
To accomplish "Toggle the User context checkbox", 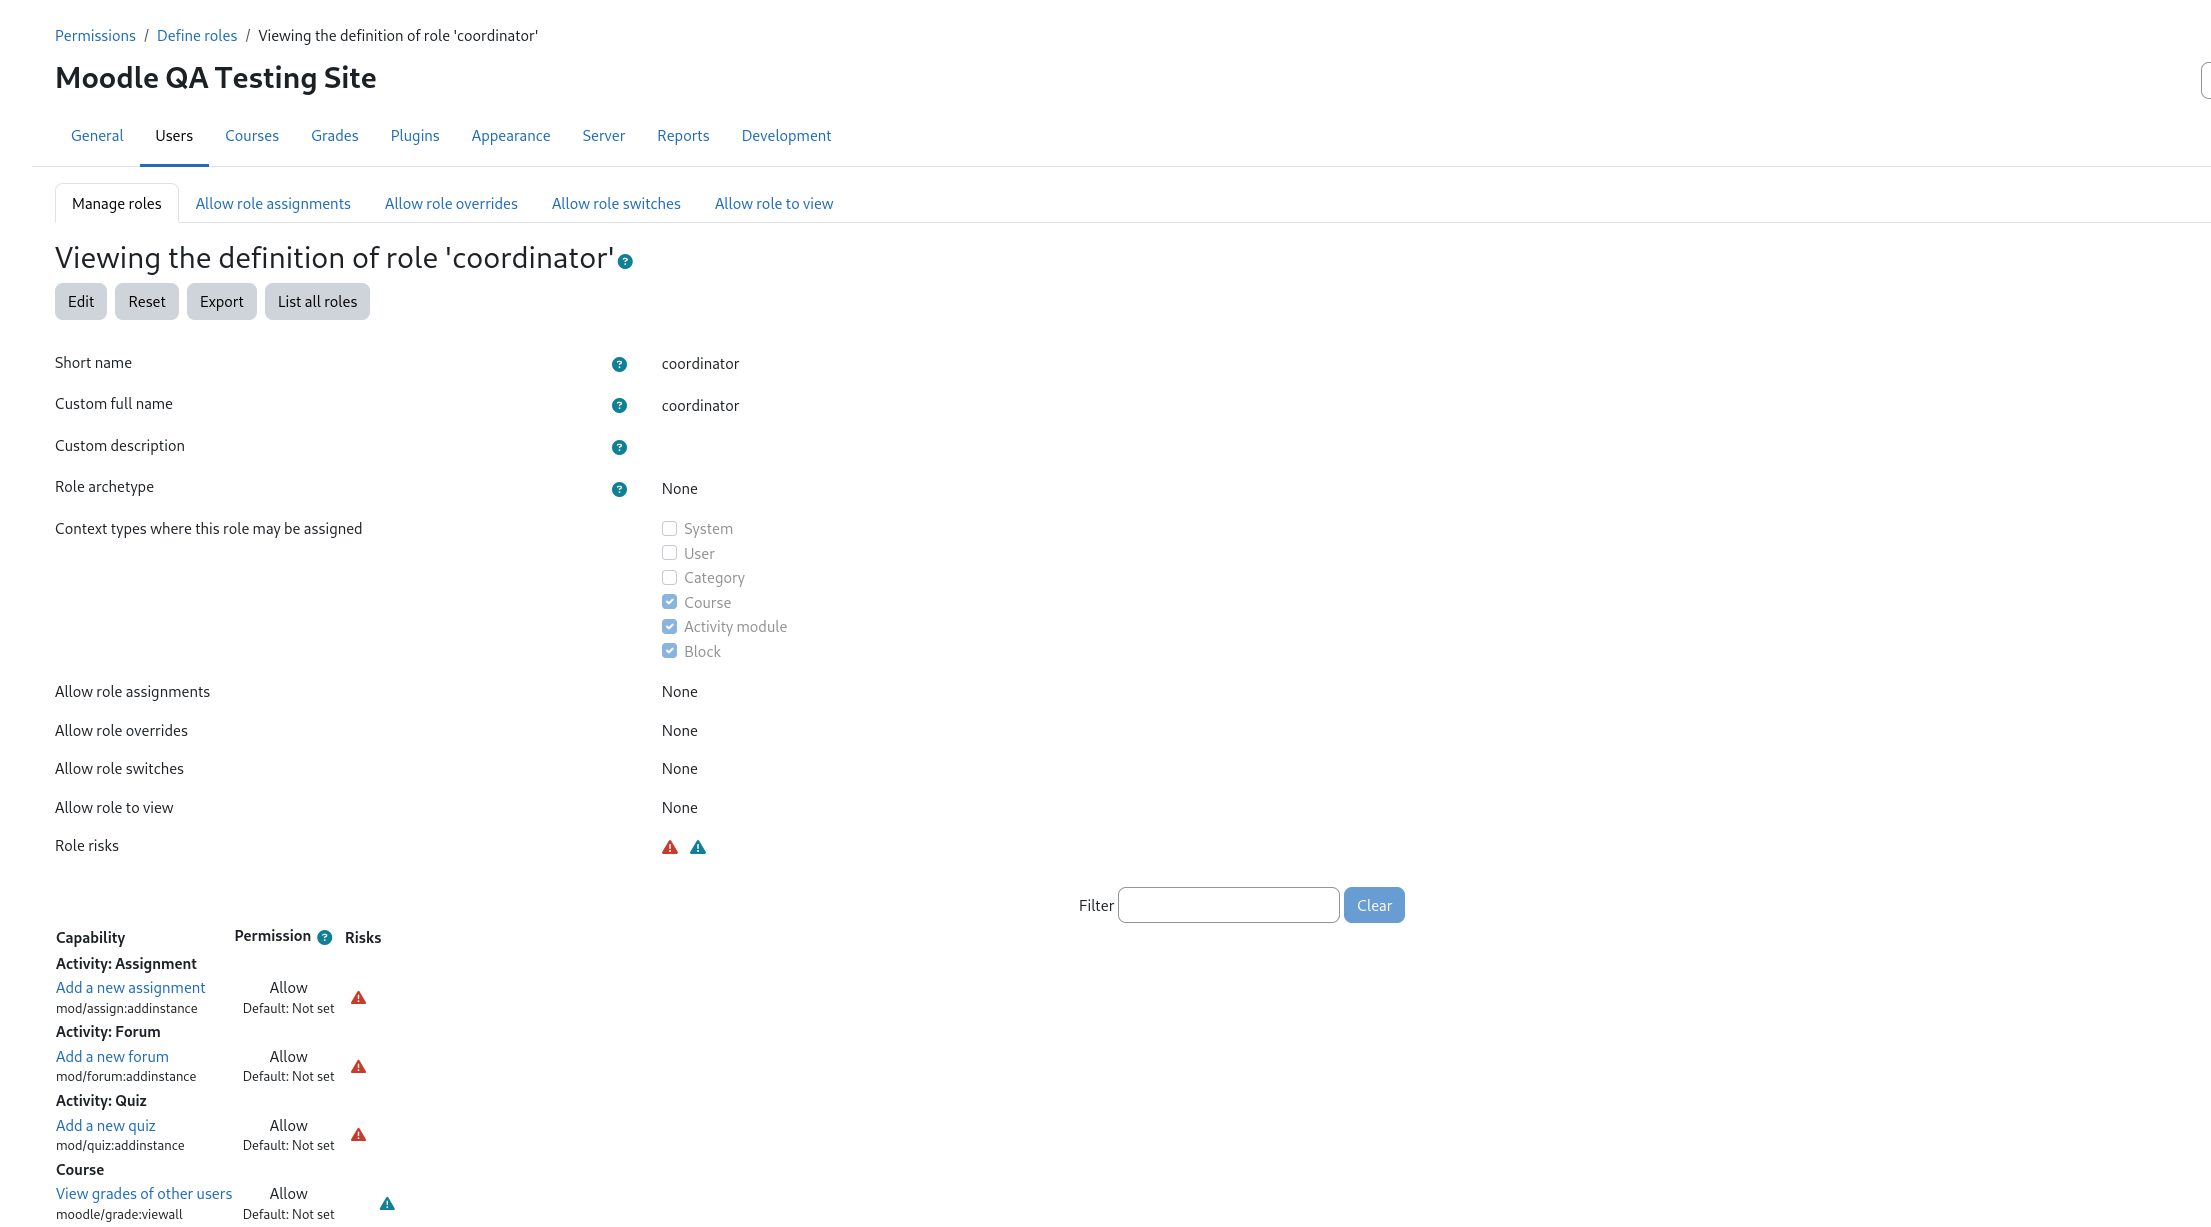I will coord(669,553).
